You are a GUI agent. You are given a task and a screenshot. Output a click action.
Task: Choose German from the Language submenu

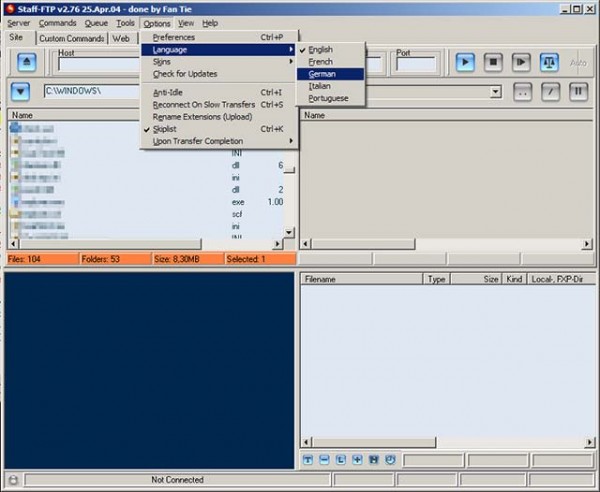pyautogui.click(x=321, y=73)
